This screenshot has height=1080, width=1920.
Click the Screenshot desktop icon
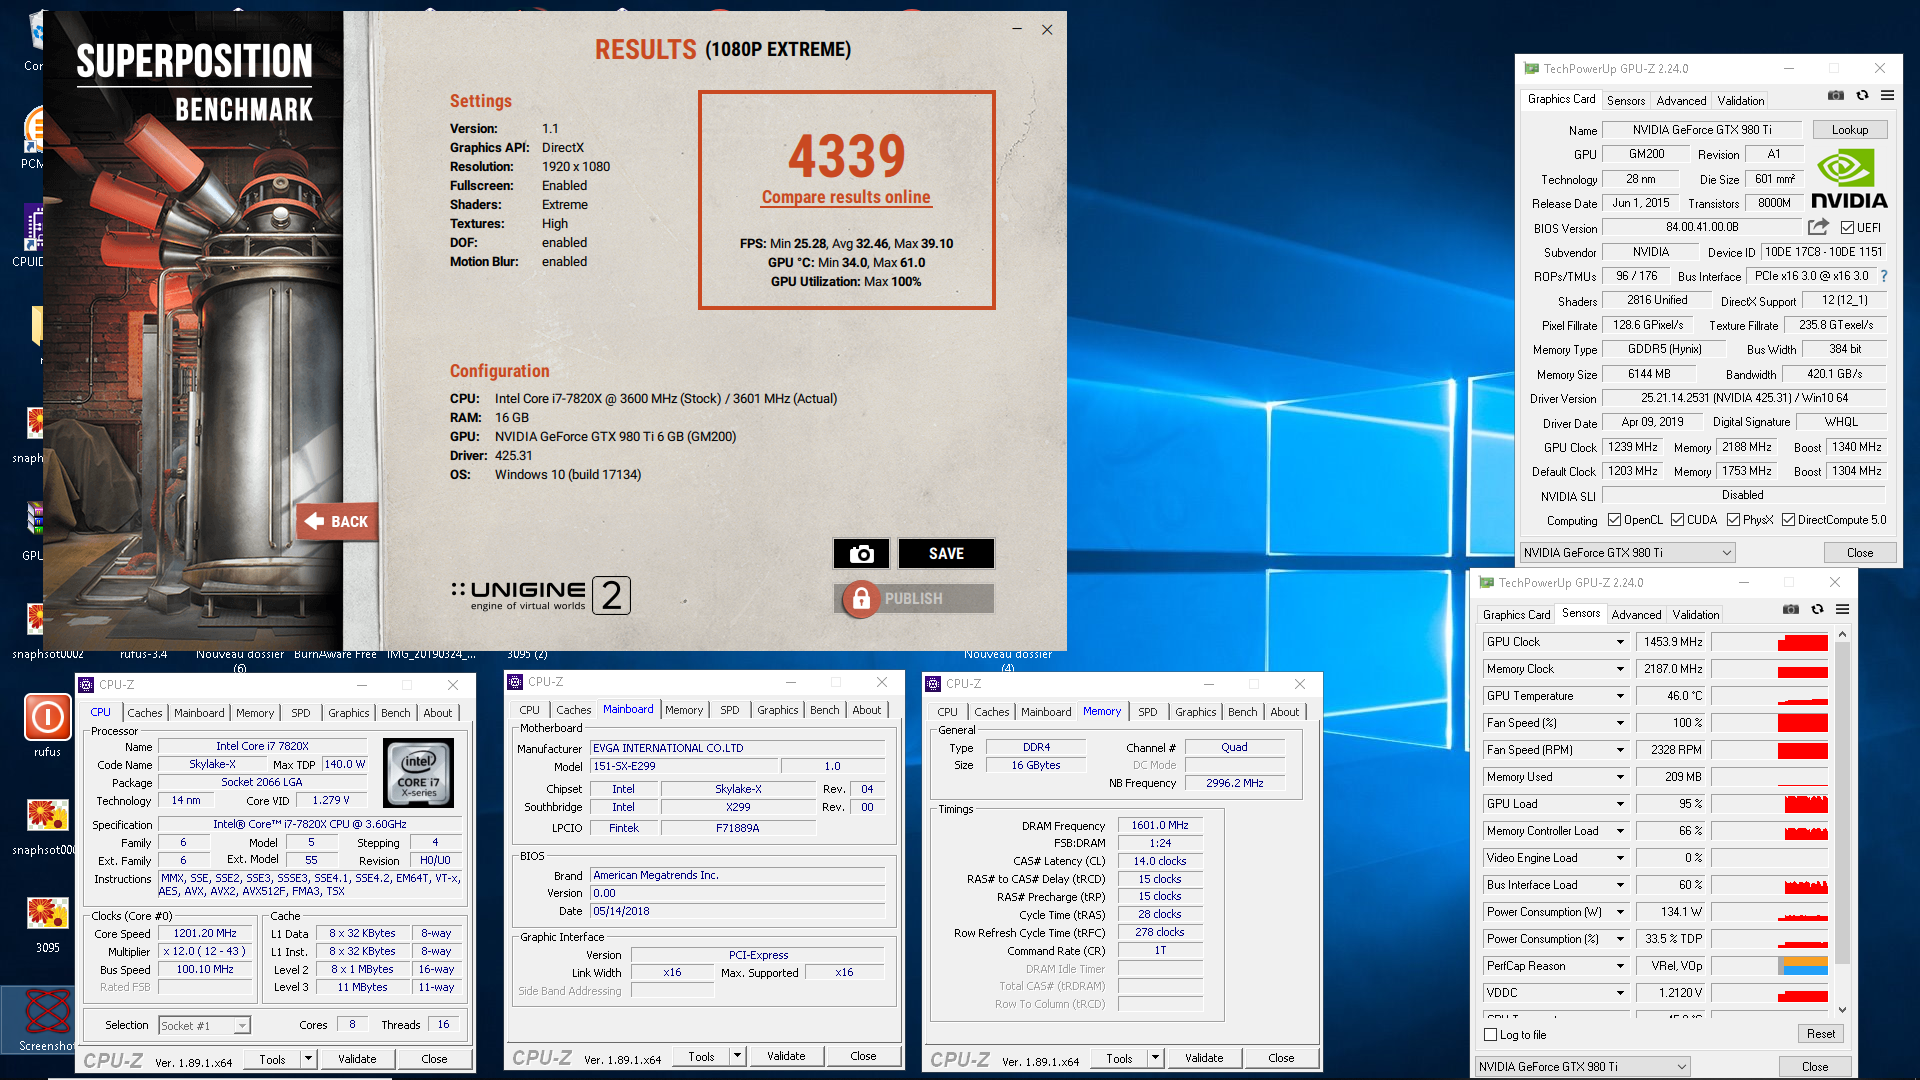47,1020
